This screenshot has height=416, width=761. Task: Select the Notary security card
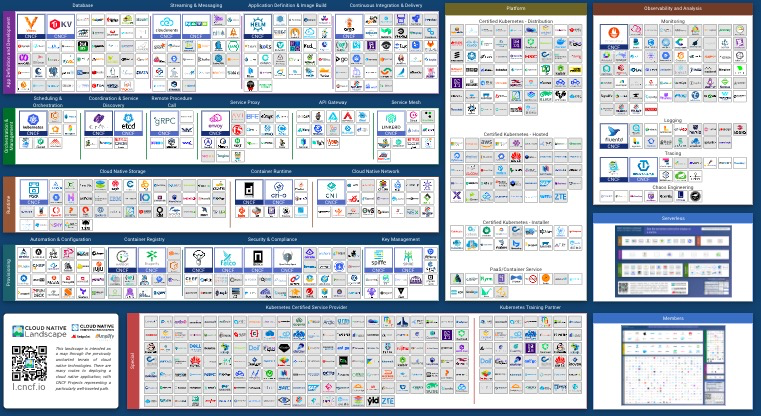258,260
